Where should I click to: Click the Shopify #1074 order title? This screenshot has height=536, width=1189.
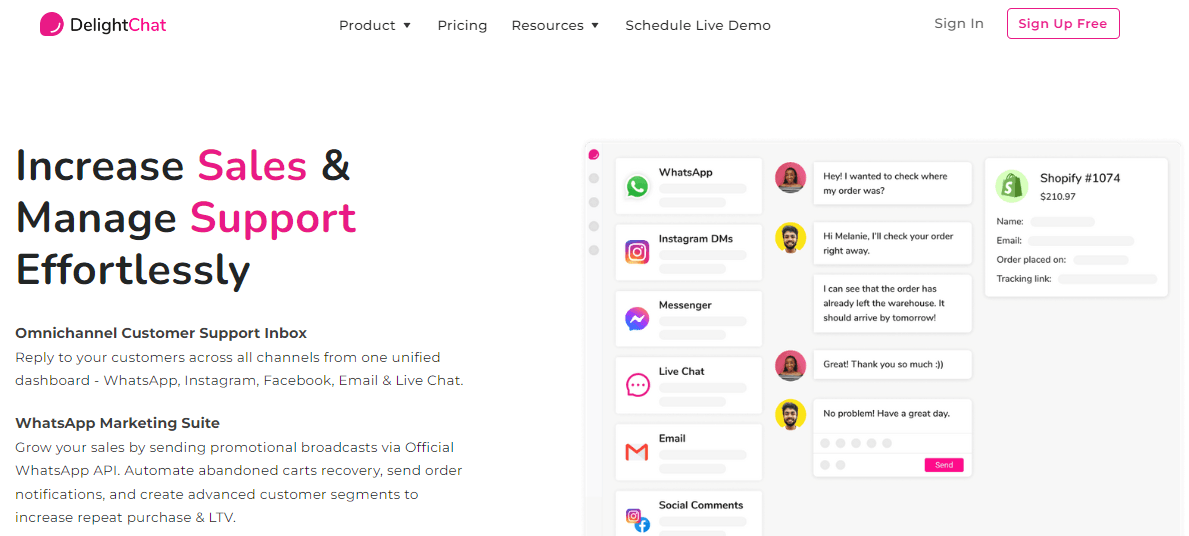click(x=1080, y=178)
